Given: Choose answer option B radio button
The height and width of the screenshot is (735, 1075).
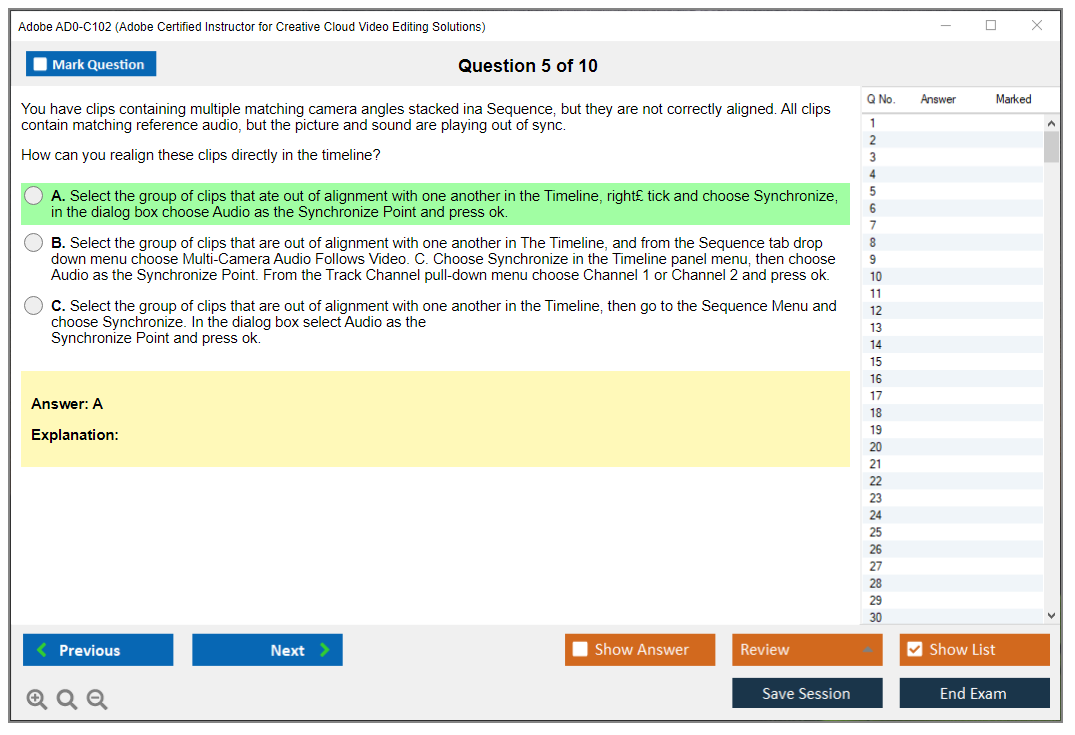Looking at the screenshot, I should tap(34, 243).
